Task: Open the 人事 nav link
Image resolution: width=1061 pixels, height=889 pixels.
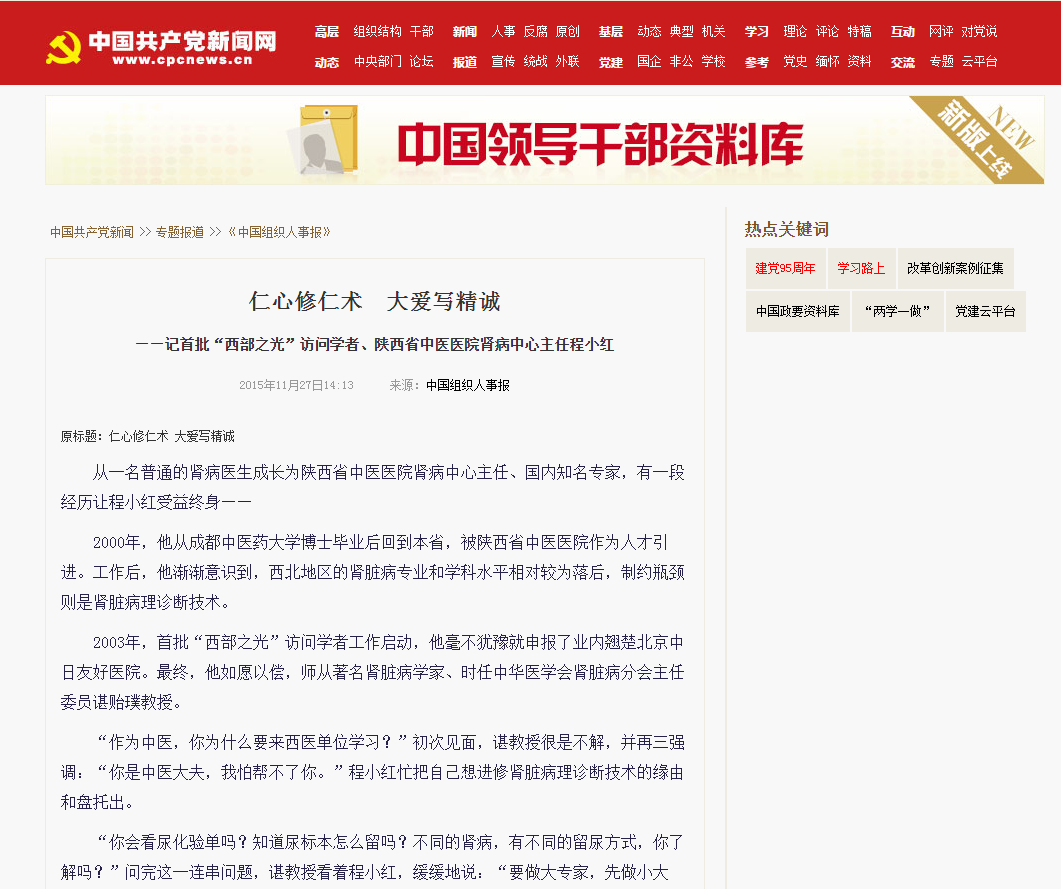Action: pyautogui.click(x=503, y=31)
